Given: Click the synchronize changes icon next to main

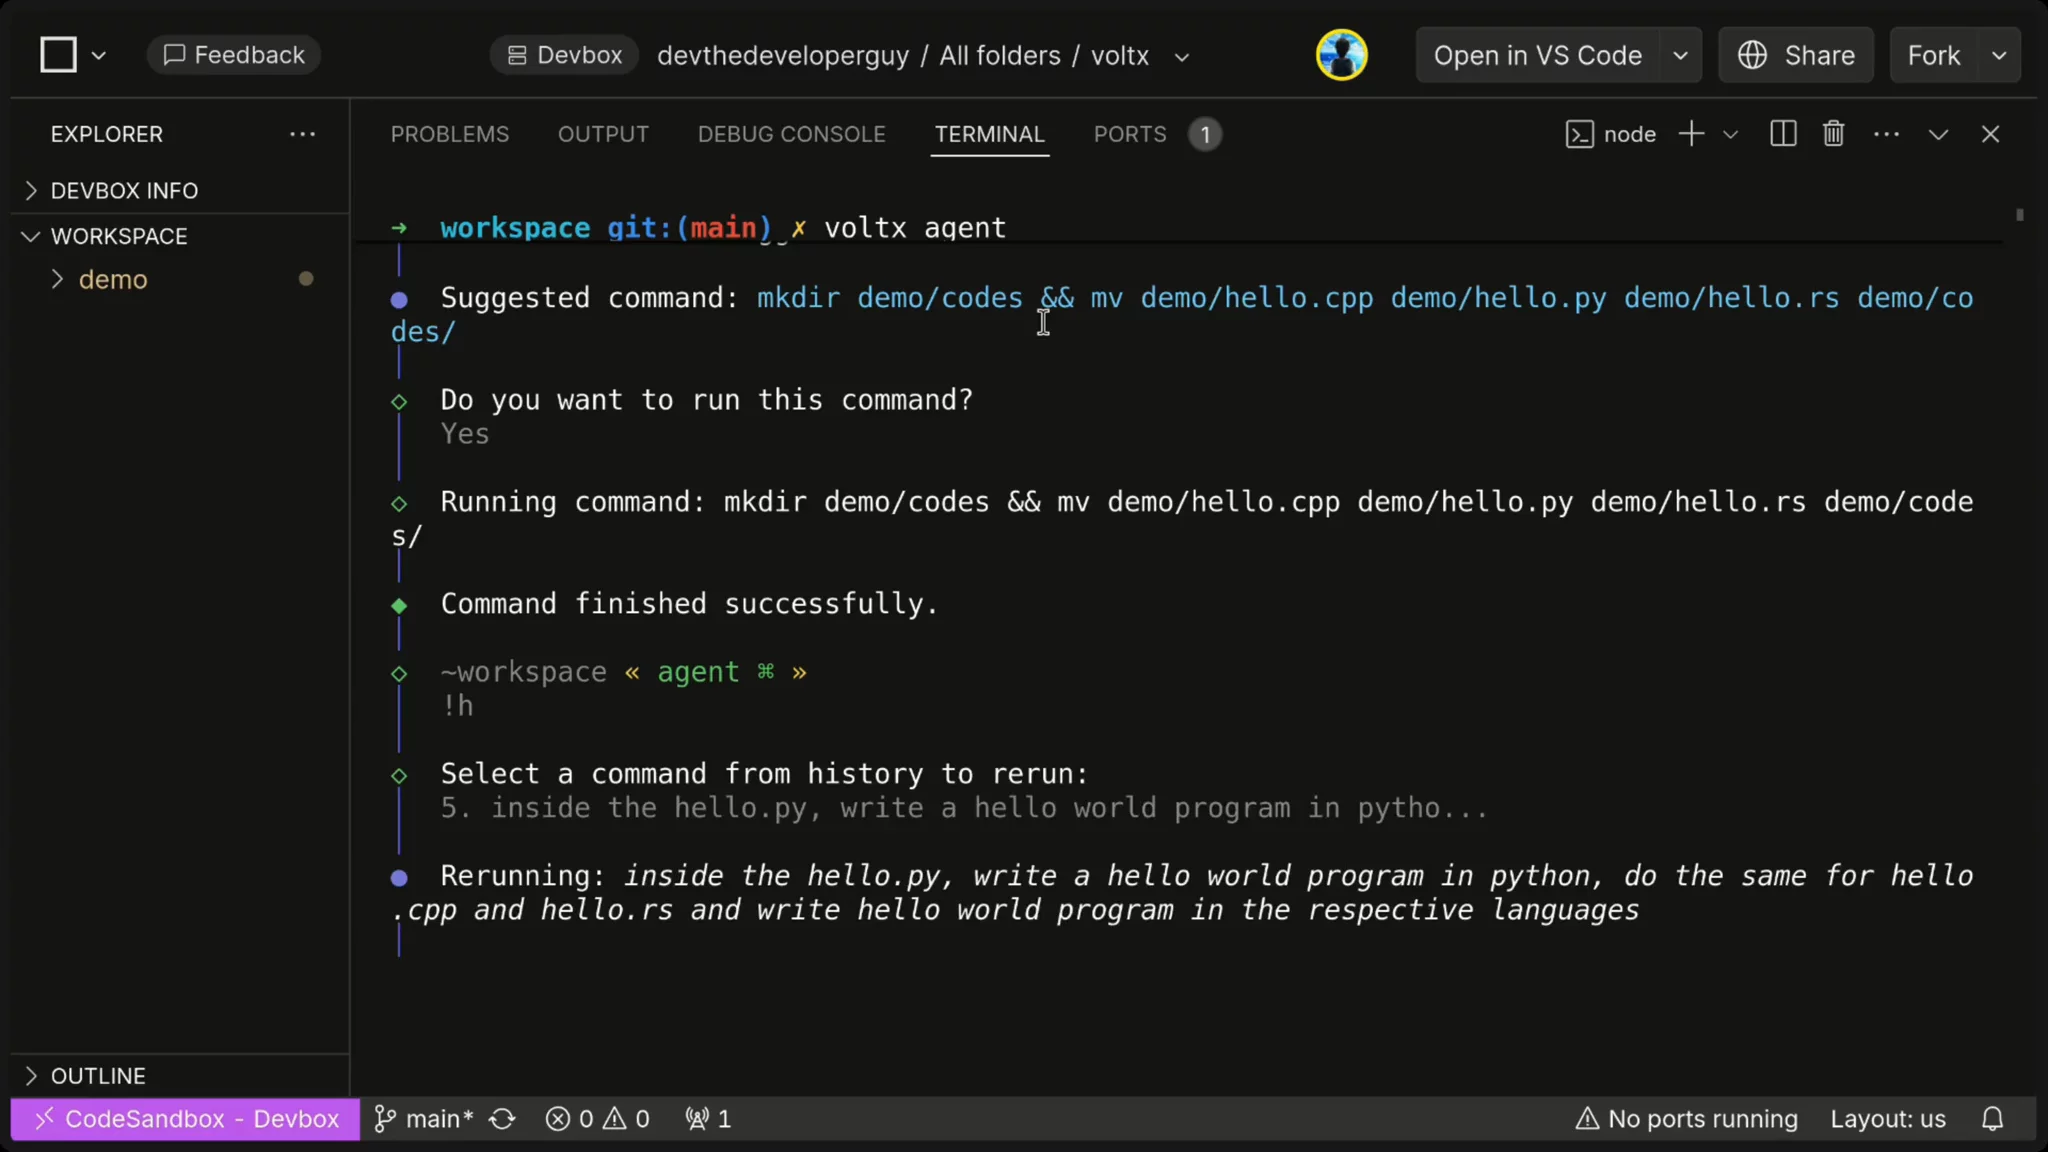Looking at the screenshot, I should [503, 1119].
